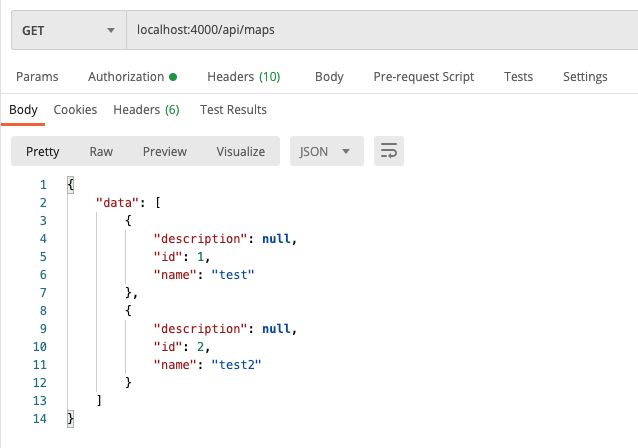Toggle the wrap lines icon
The width and height of the screenshot is (638, 448).
(x=389, y=152)
